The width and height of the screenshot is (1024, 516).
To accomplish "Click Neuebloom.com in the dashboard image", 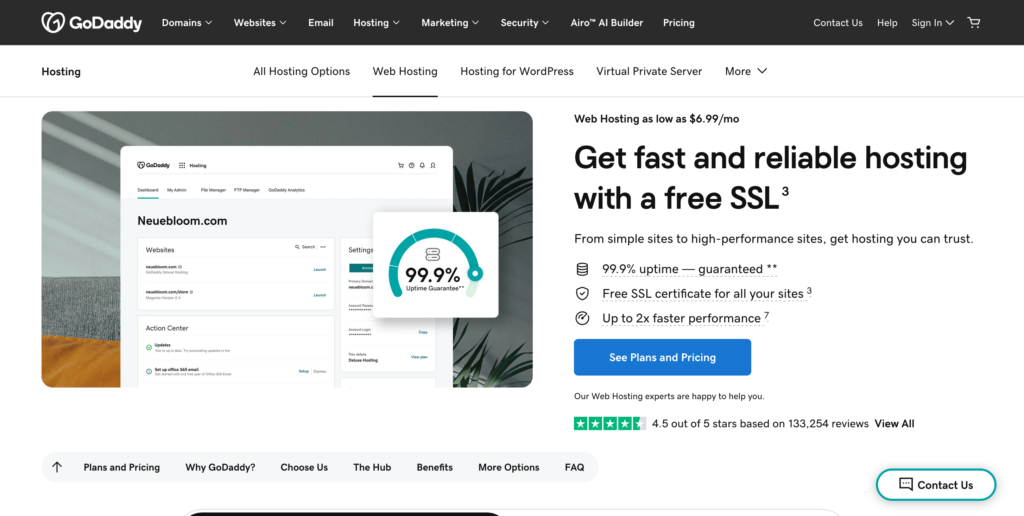I will pyautogui.click(x=182, y=221).
